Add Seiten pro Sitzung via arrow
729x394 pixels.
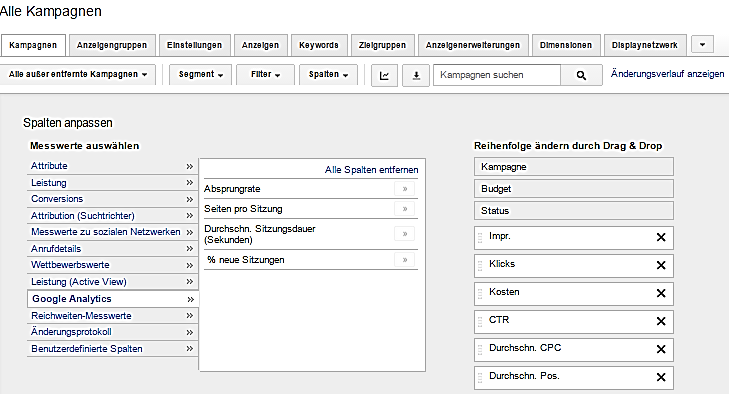pyautogui.click(x=404, y=209)
